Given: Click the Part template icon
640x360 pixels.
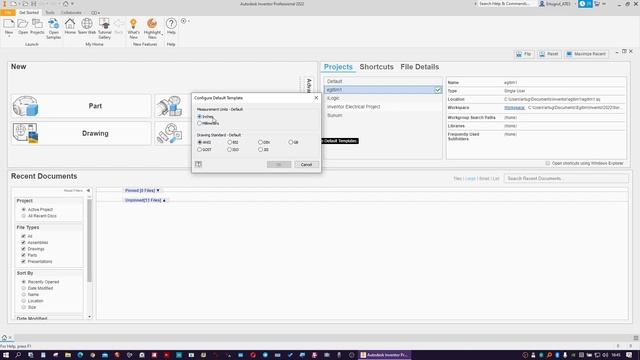Looking at the screenshot, I should [x=25, y=106].
